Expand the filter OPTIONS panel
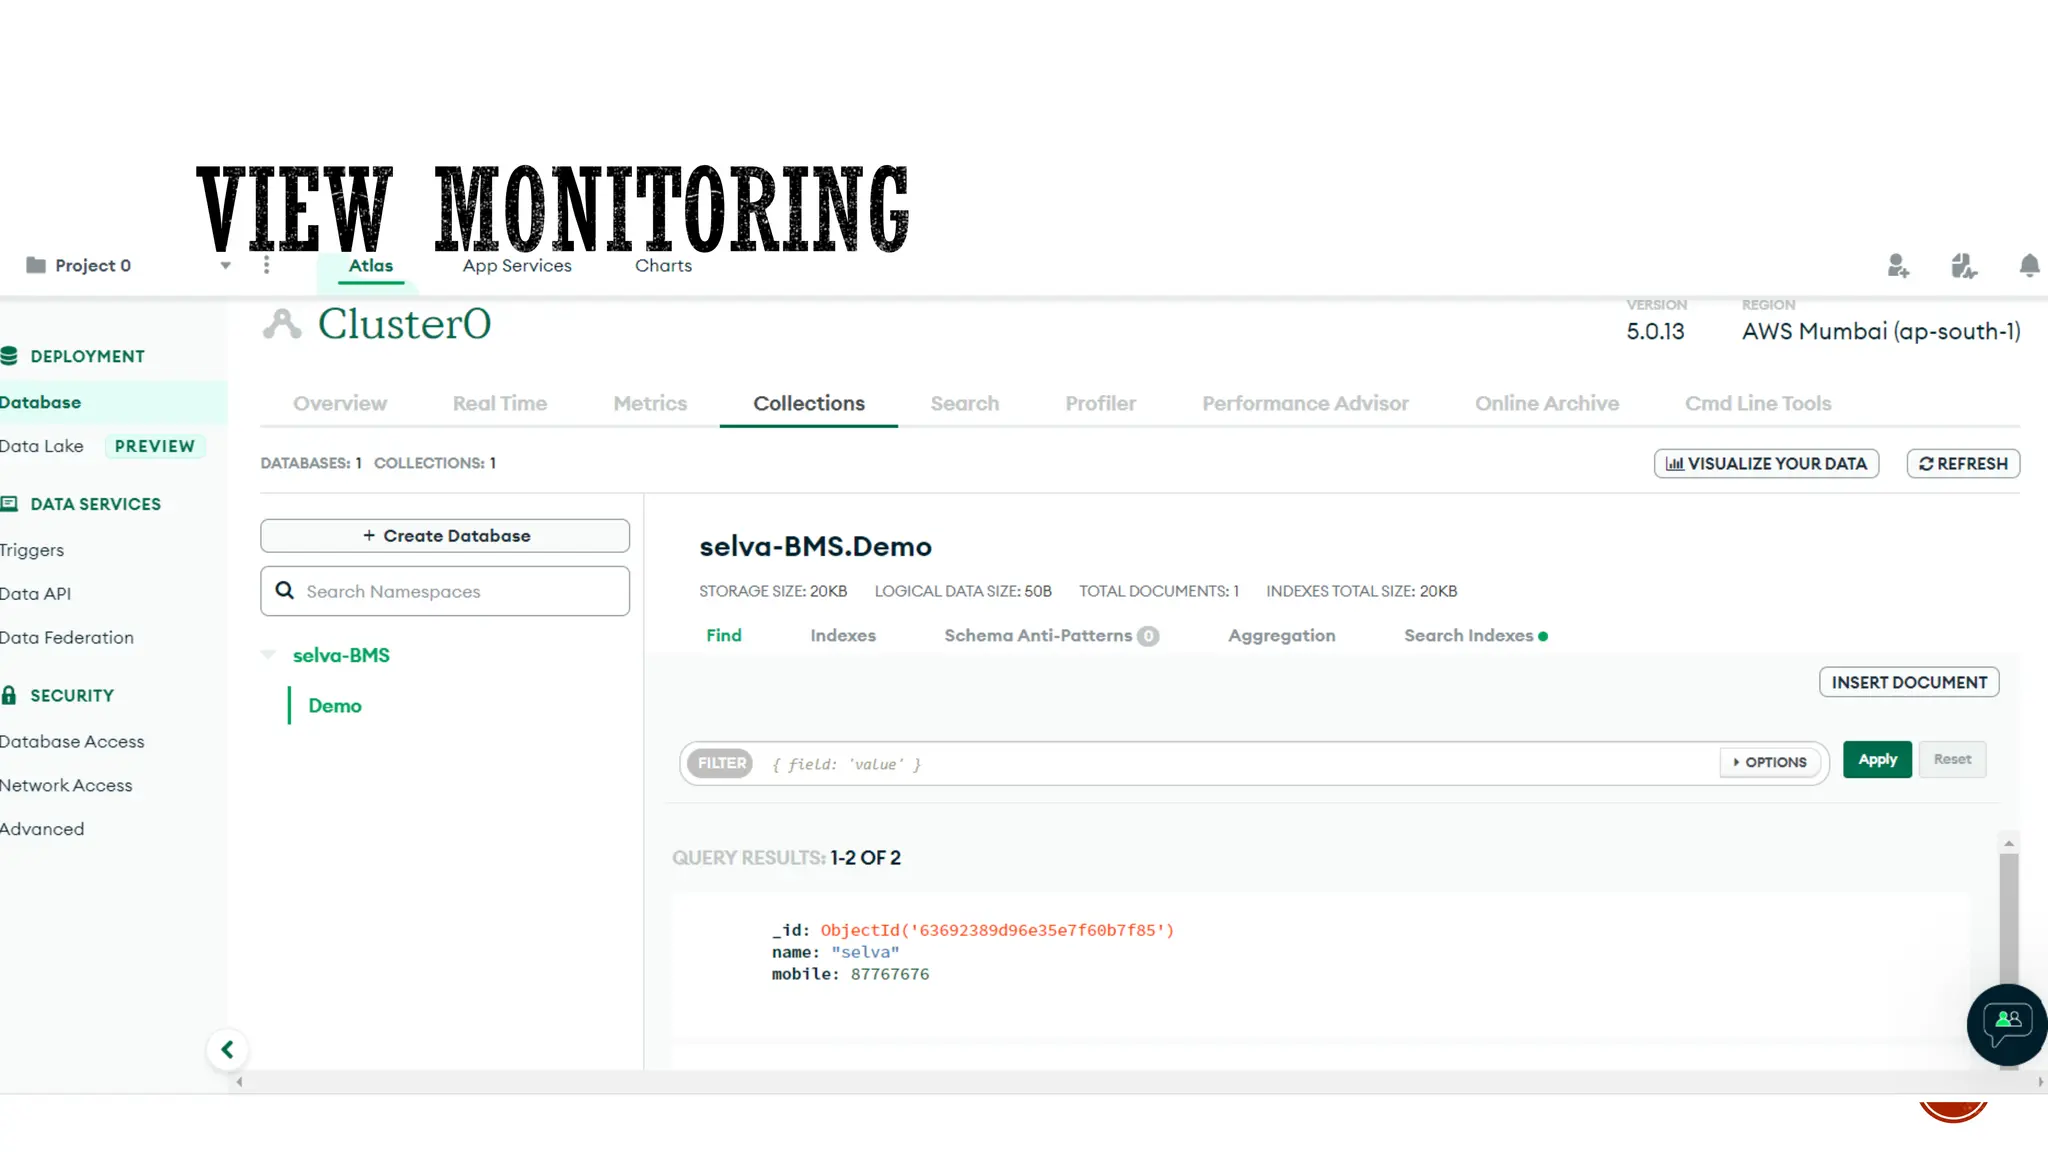Screen dimensions: 2048x1152 1769,762
